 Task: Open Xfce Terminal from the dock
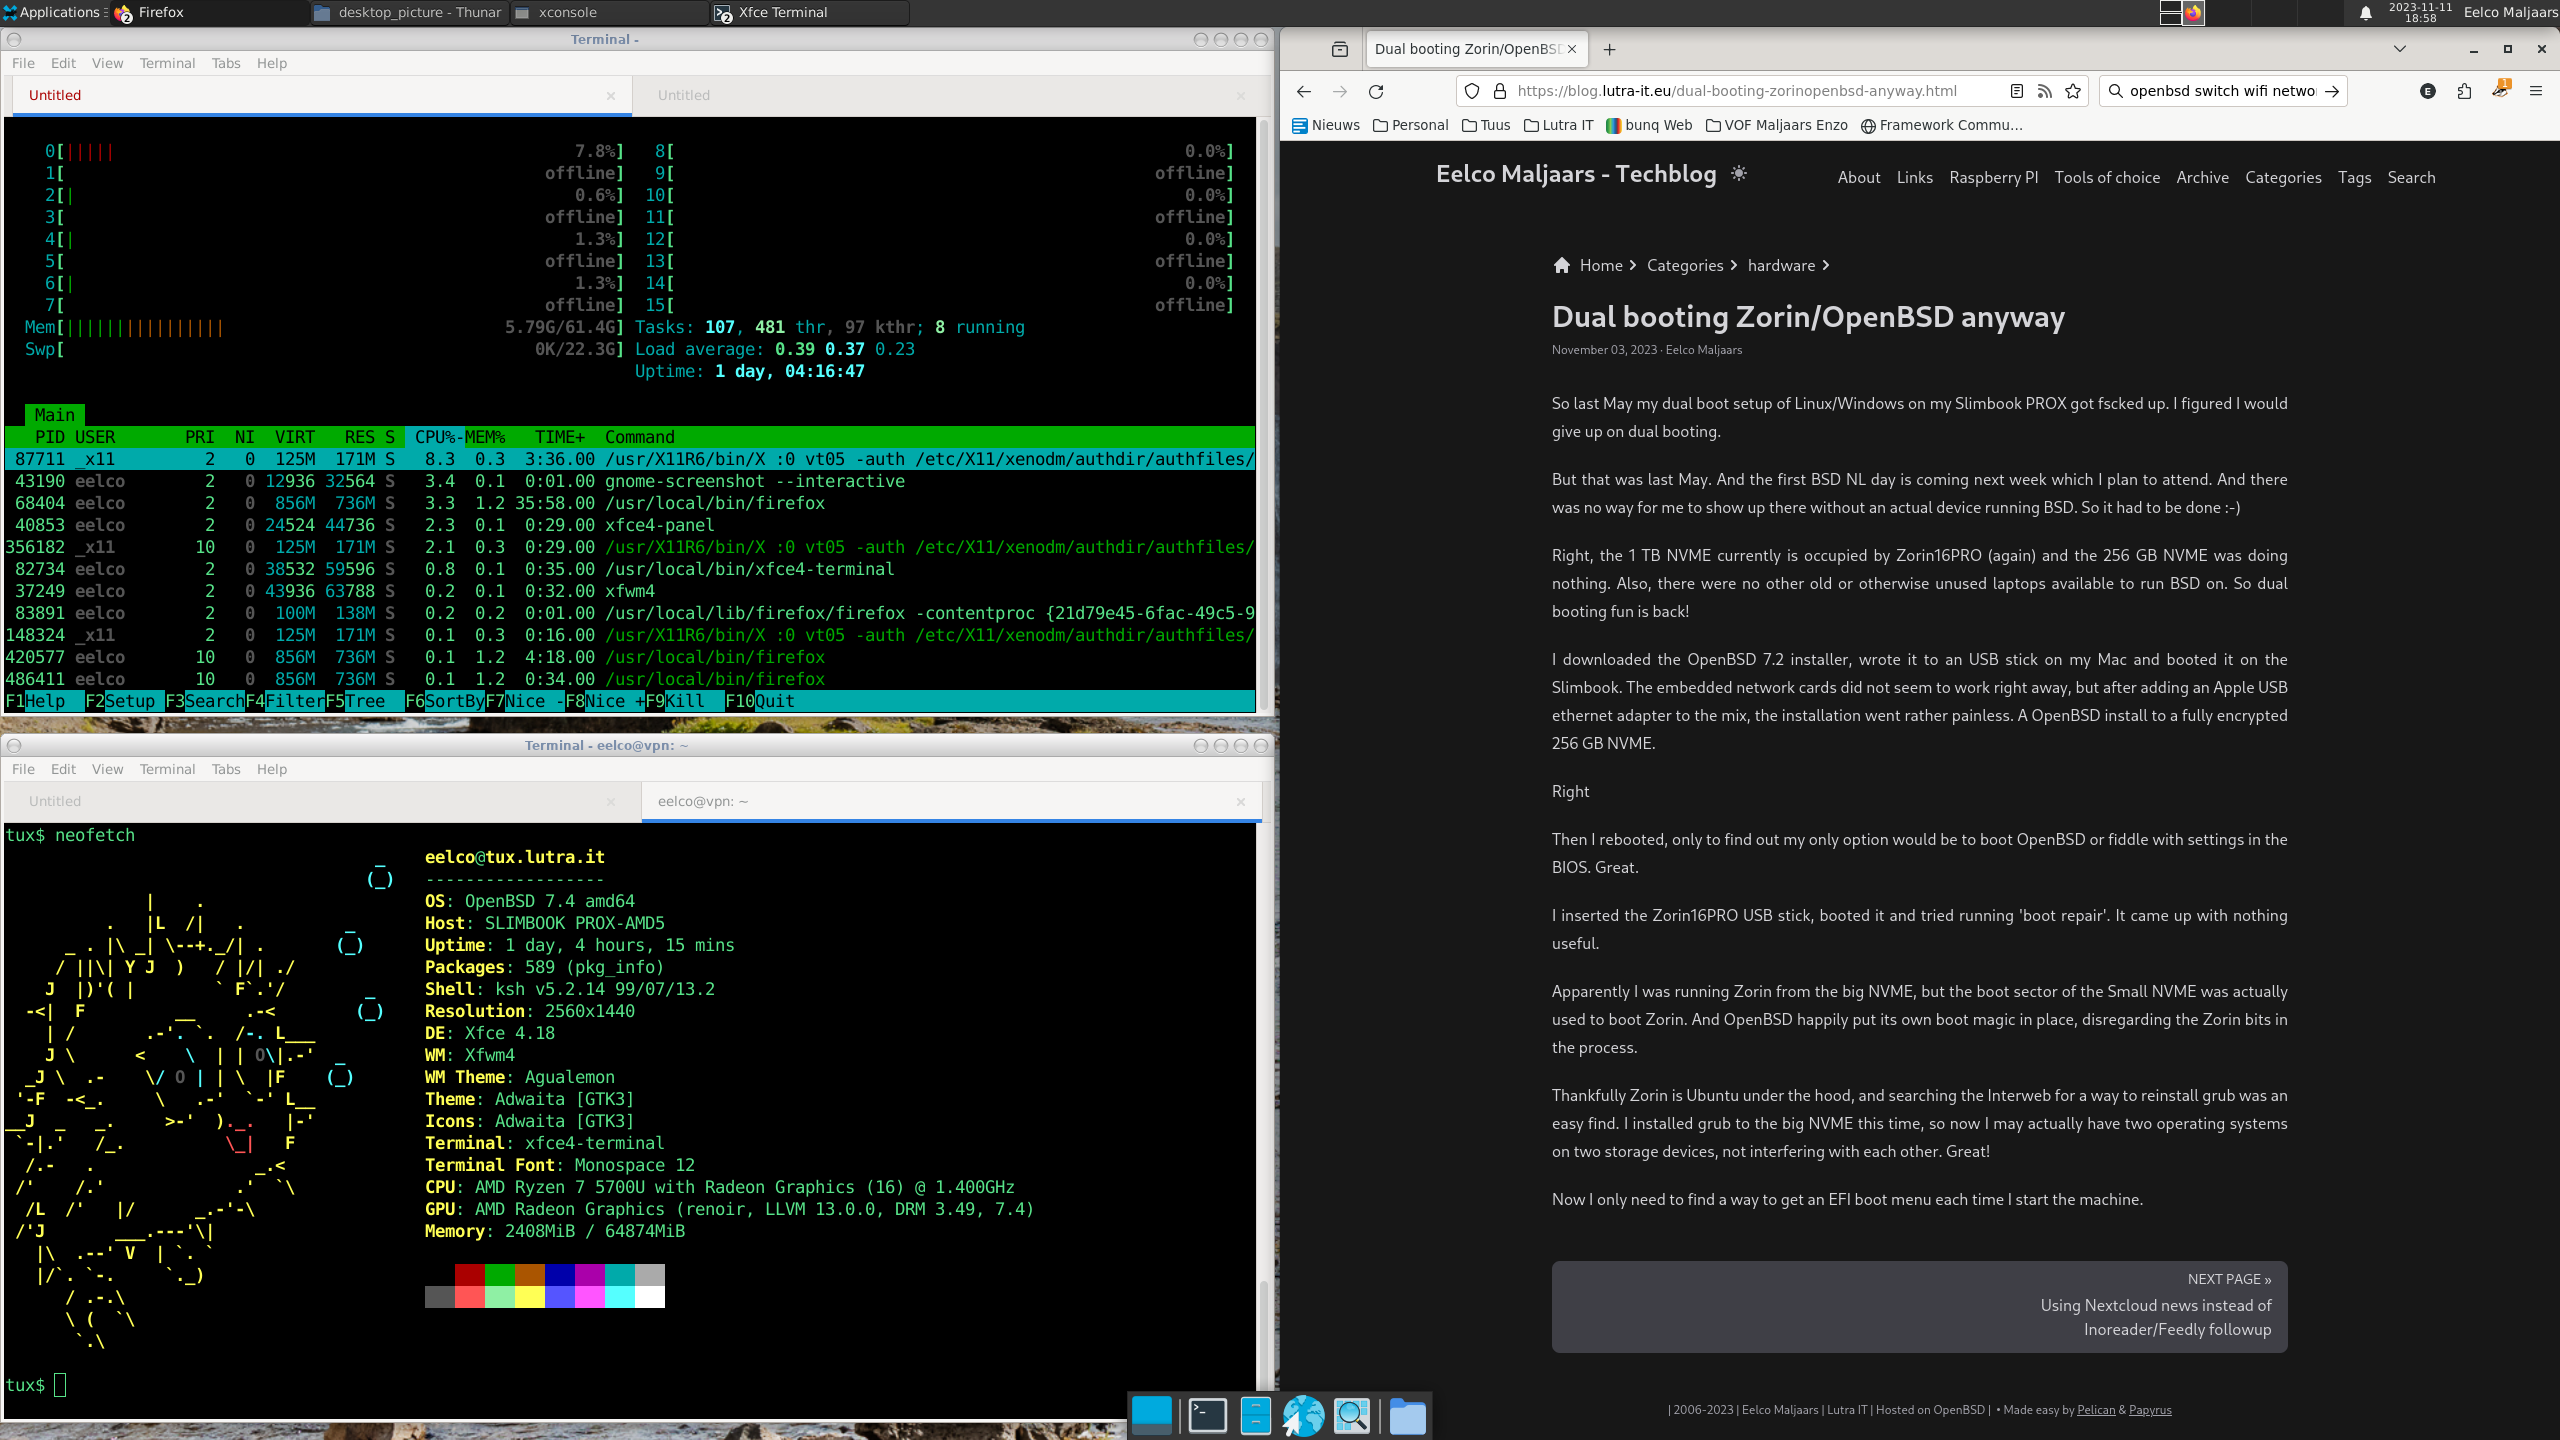point(1206,1414)
